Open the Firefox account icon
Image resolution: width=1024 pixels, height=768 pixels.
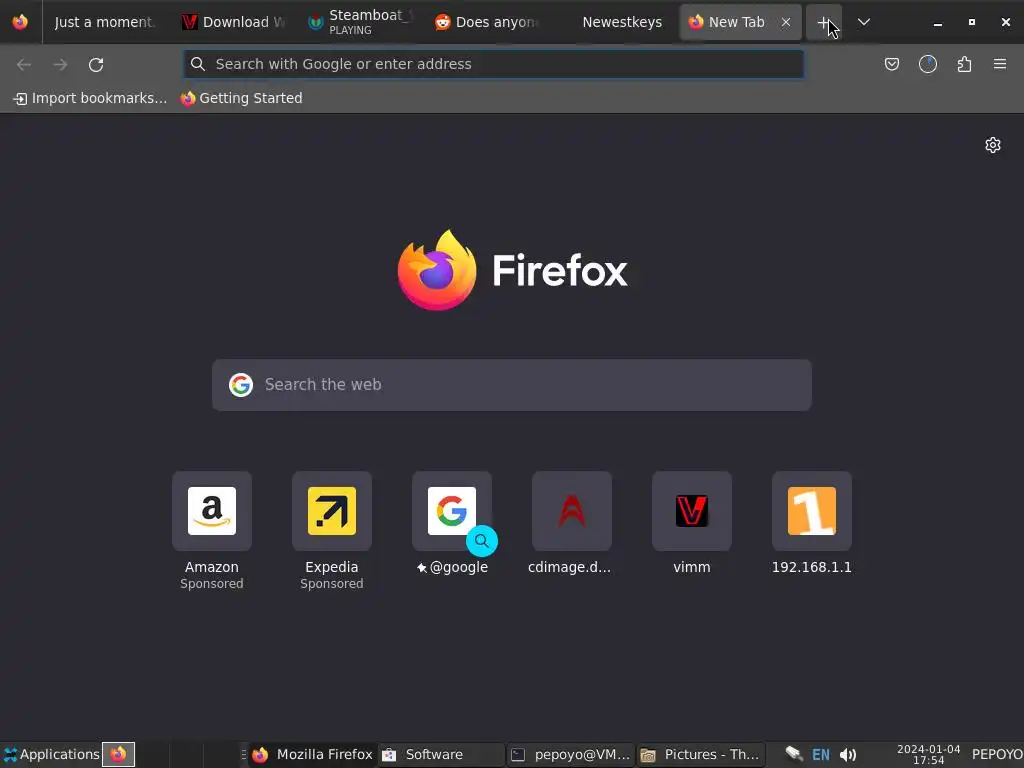927,64
